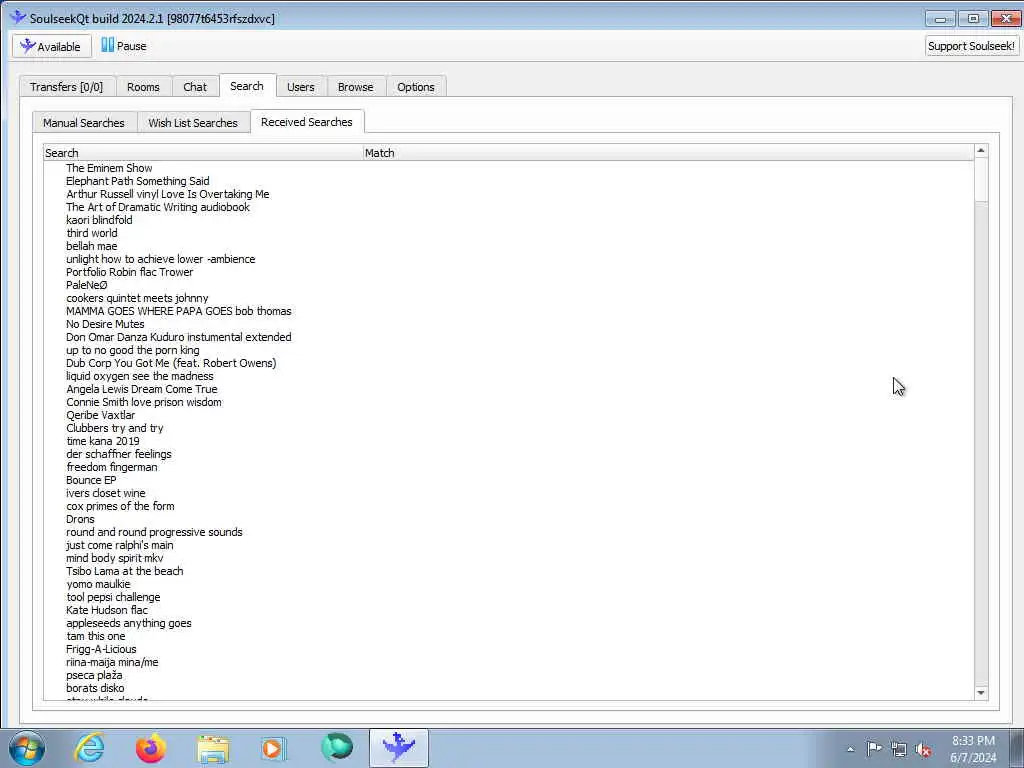The height and width of the screenshot is (768, 1024).
Task: Launch Internet Explorer from taskbar
Action: (89, 748)
